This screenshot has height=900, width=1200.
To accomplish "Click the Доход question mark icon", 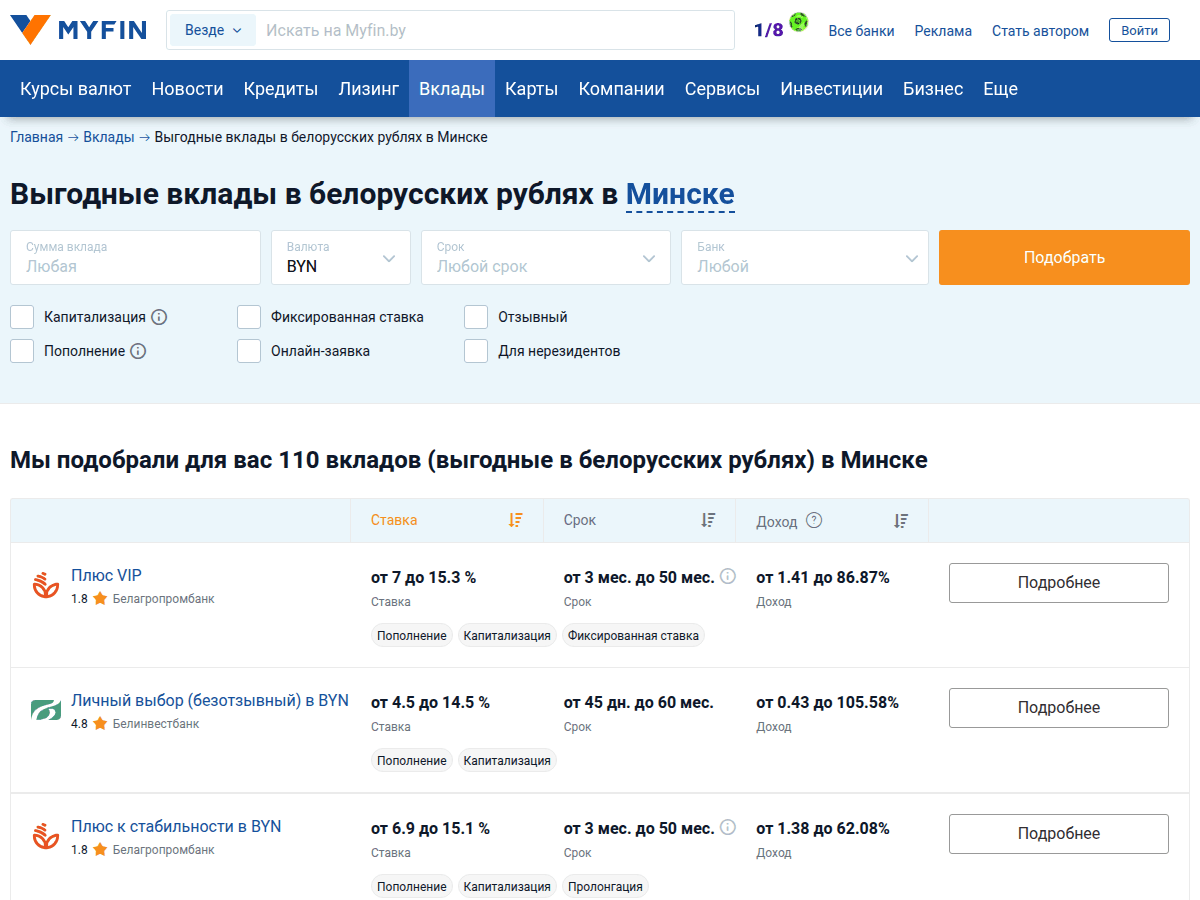I will [x=814, y=520].
